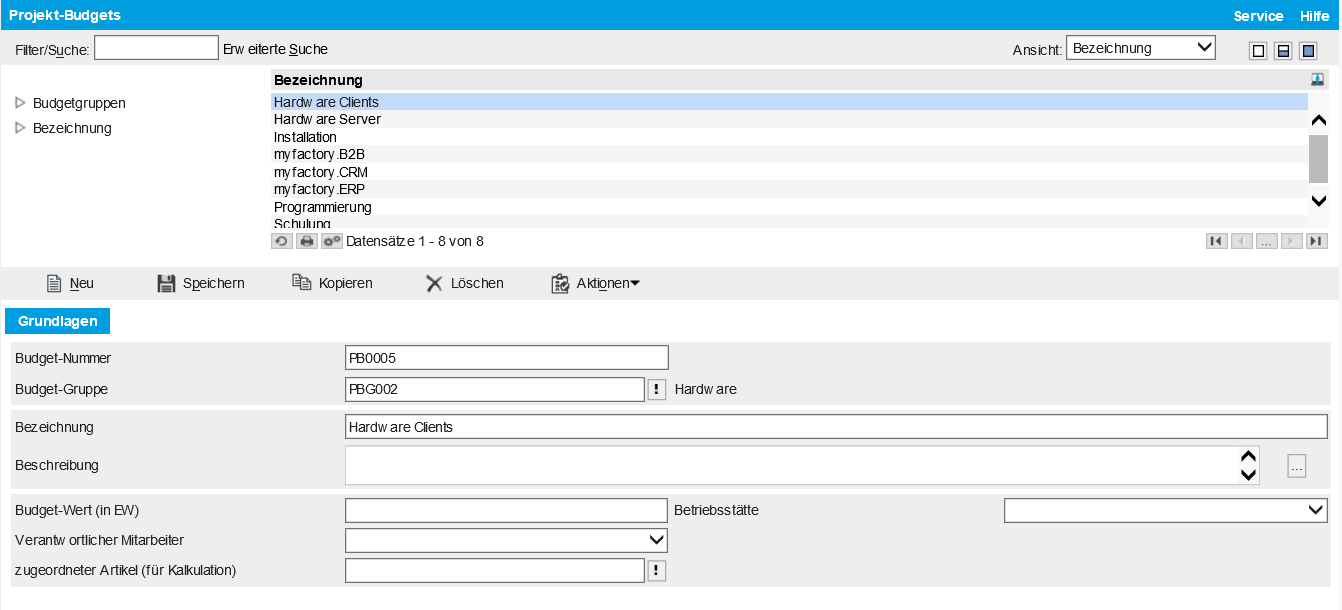Open Budget-Gruppe lookup button
The image size is (1342, 610).
pyautogui.click(x=656, y=390)
